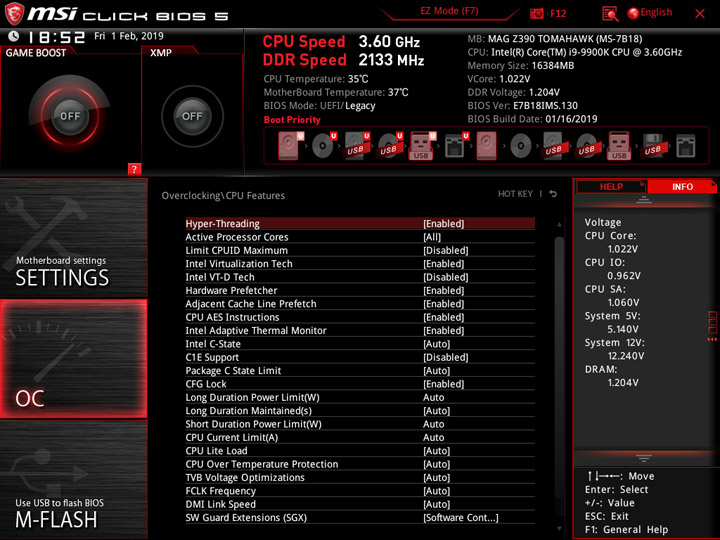Select the legacy CD/DVD boot icon without U badge

click(521, 146)
